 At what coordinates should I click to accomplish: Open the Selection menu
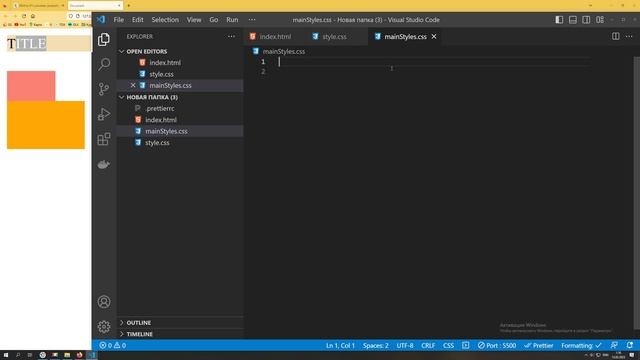point(165,20)
